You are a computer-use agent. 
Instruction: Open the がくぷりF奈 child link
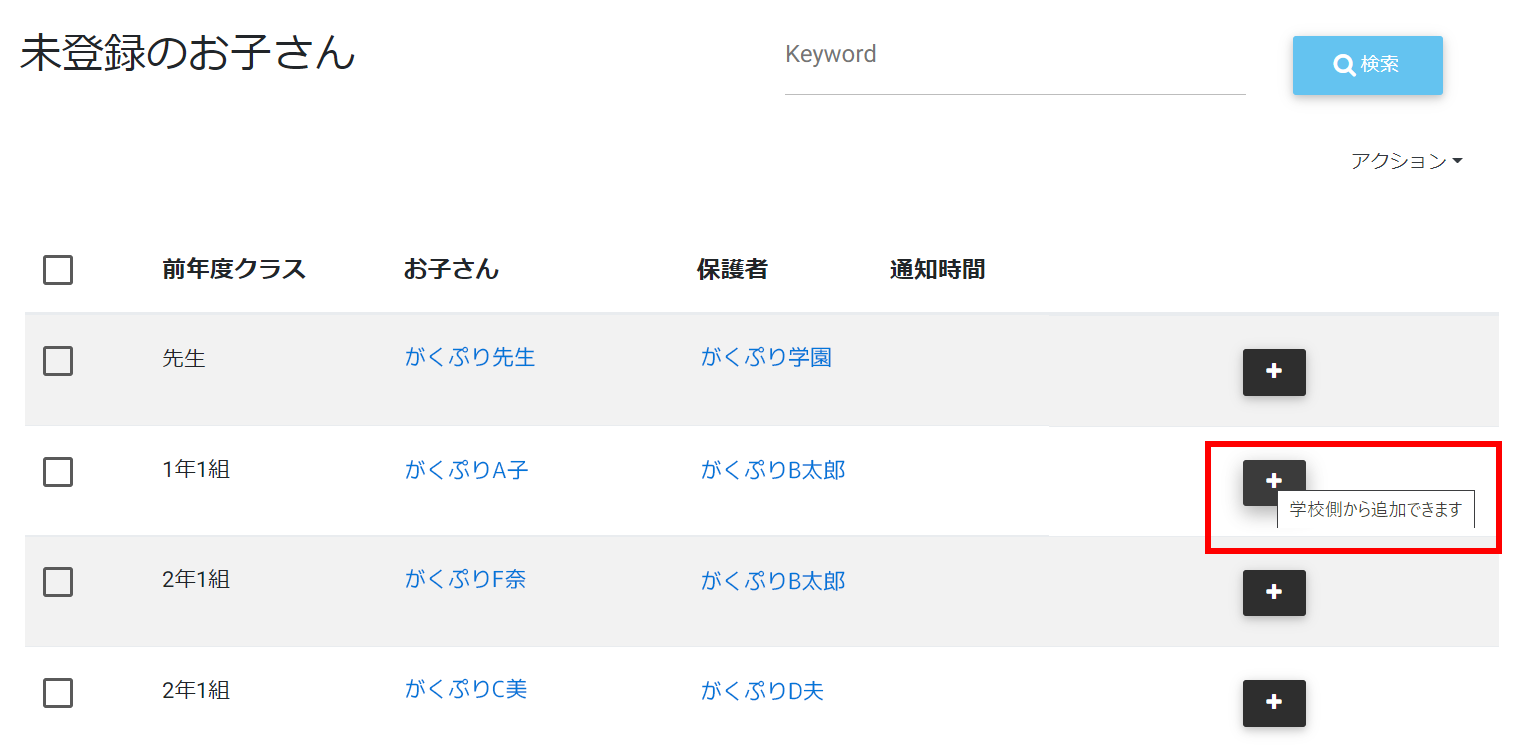click(x=465, y=579)
